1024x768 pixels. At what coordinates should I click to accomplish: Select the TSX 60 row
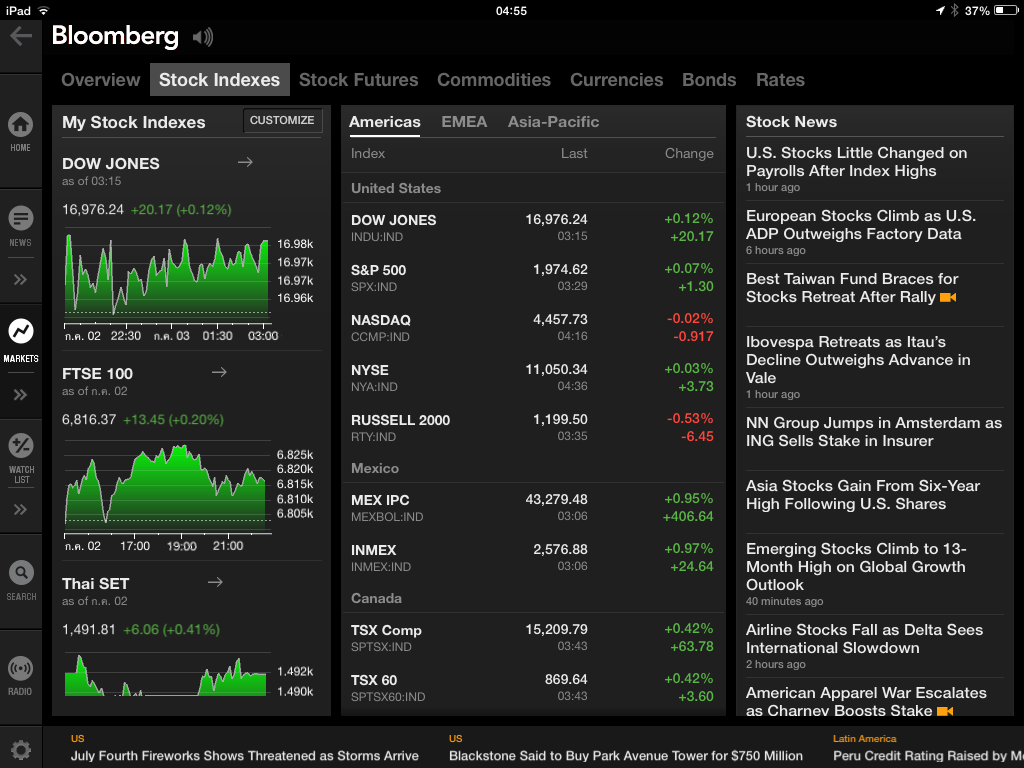click(x=532, y=688)
